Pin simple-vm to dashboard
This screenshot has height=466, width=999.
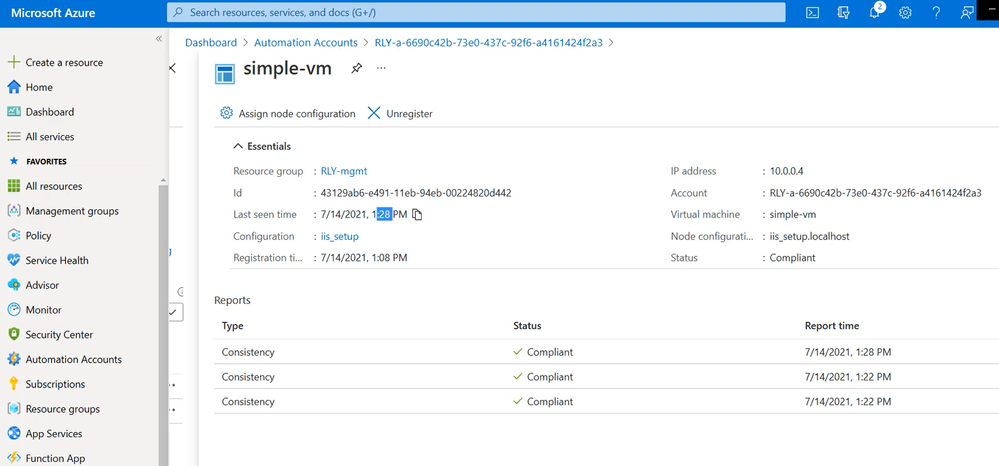pyautogui.click(x=356, y=69)
